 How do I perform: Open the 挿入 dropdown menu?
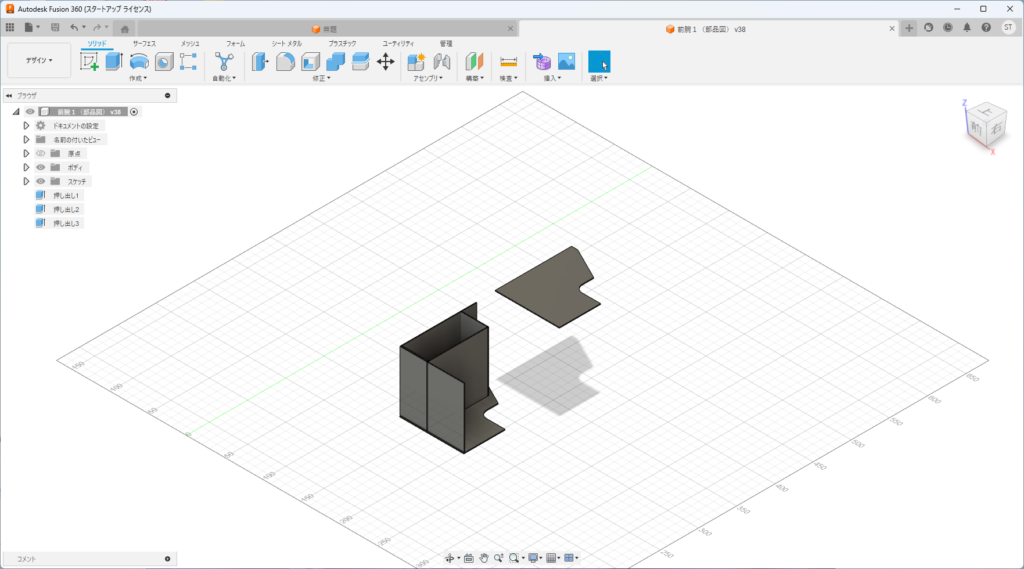coord(552,78)
